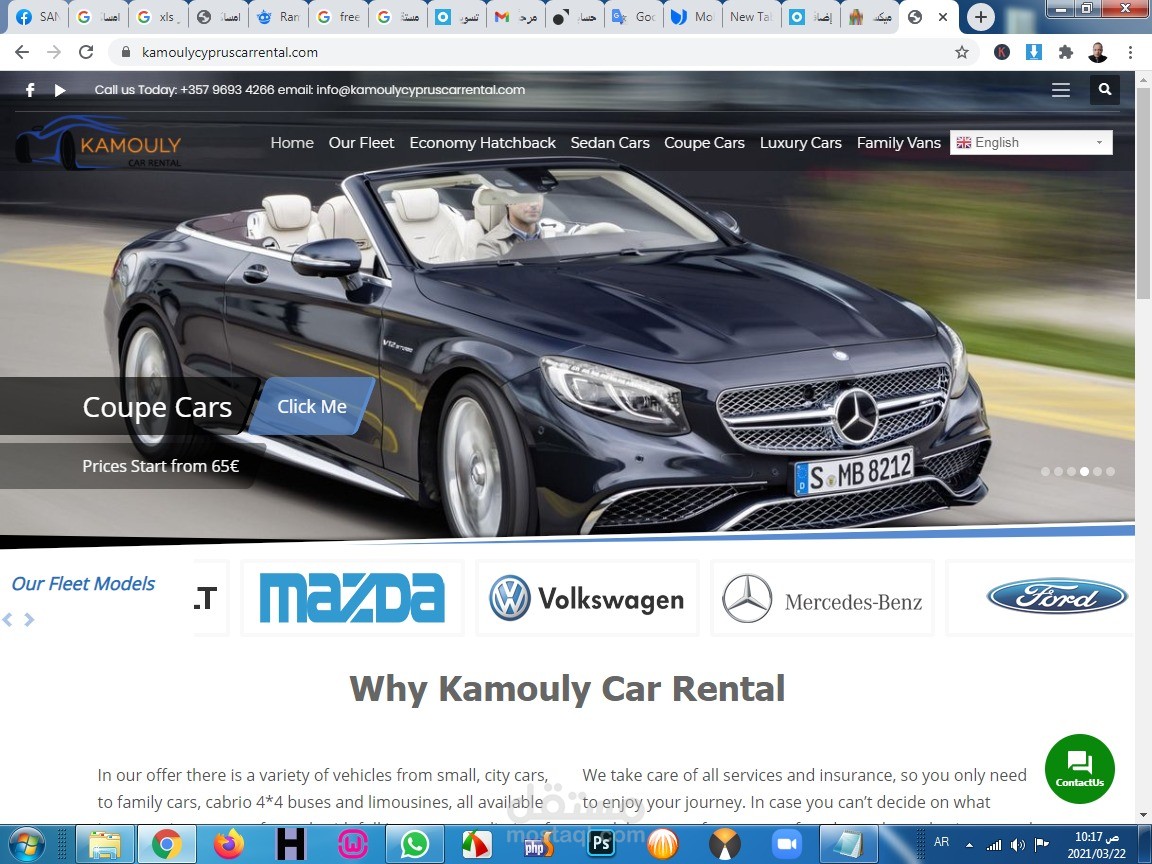Switch to the Google 'xls' tab
Screen dimensions: 1152x864
(x=159, y=17)
